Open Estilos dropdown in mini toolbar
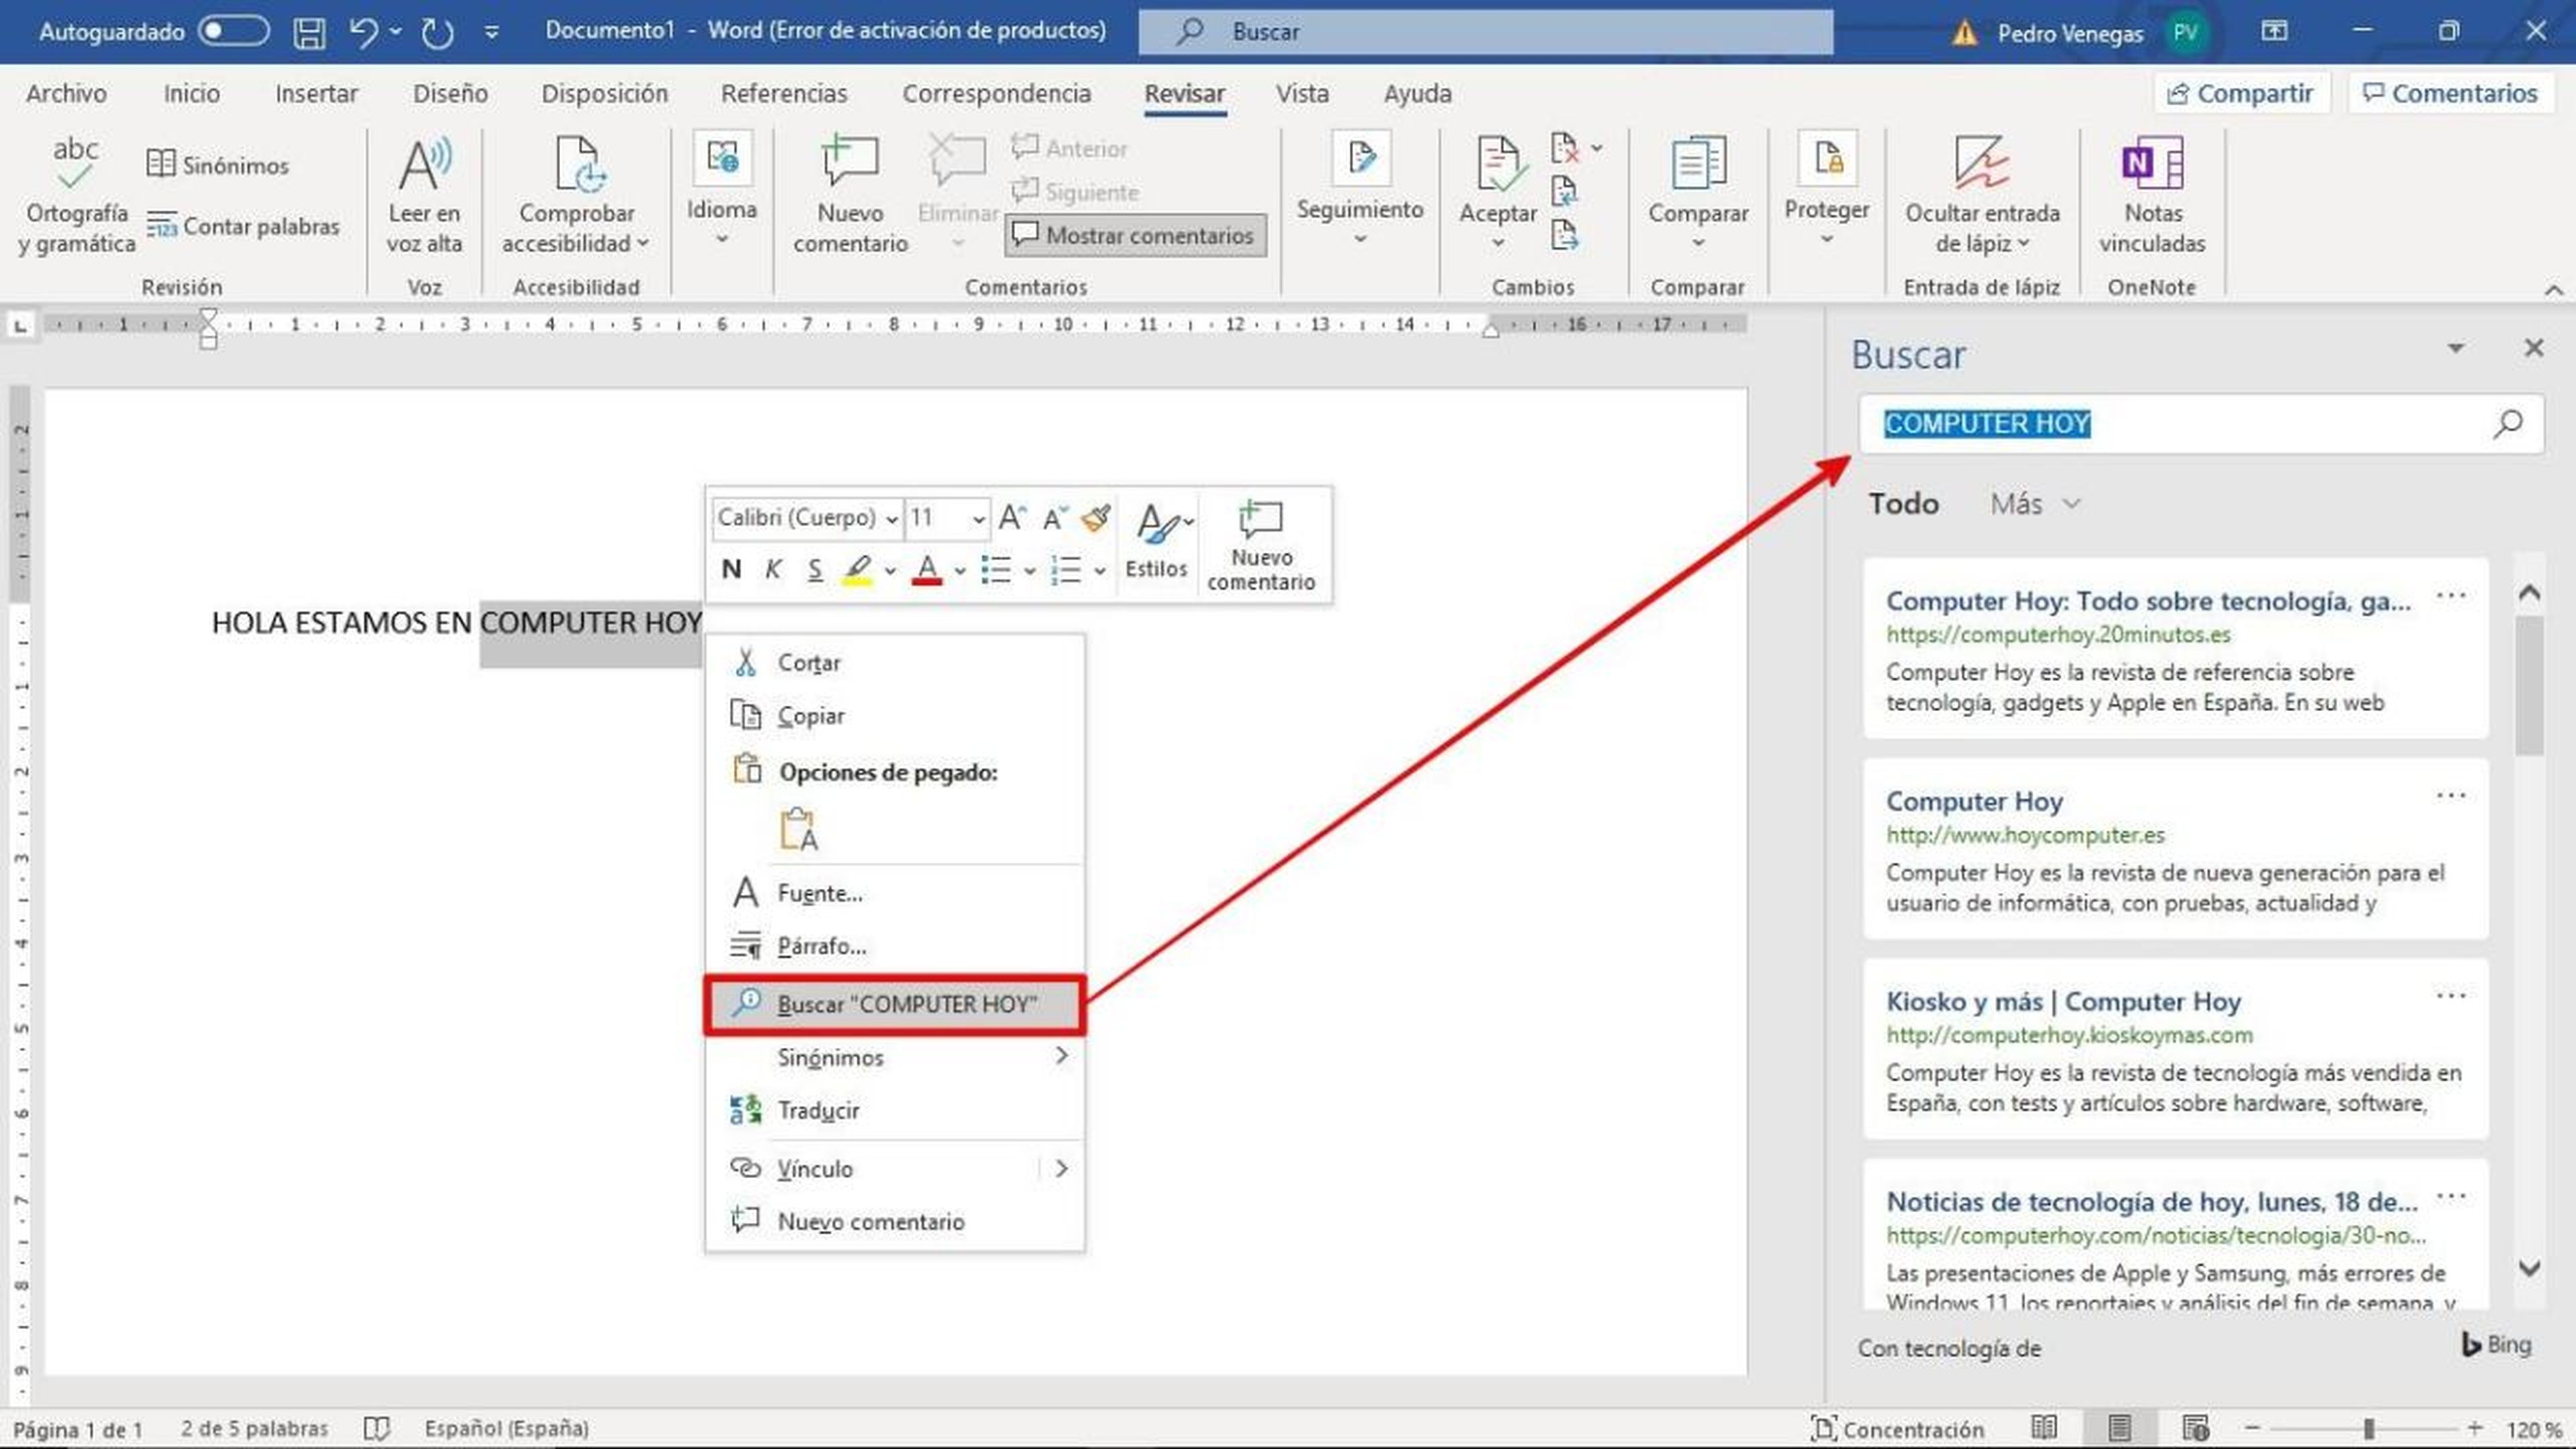Image resolution: width=2576 pixels, height=1449 pixels. pos(1158,541)
